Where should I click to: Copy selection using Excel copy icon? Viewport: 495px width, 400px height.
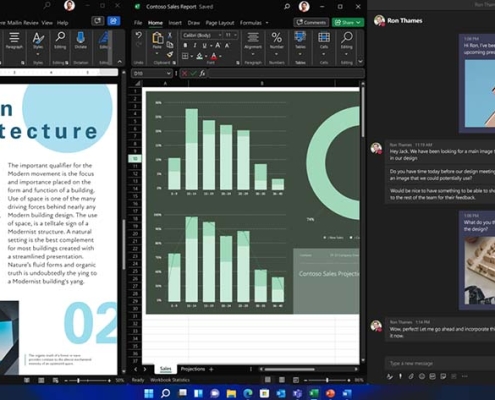click(170, 45)
